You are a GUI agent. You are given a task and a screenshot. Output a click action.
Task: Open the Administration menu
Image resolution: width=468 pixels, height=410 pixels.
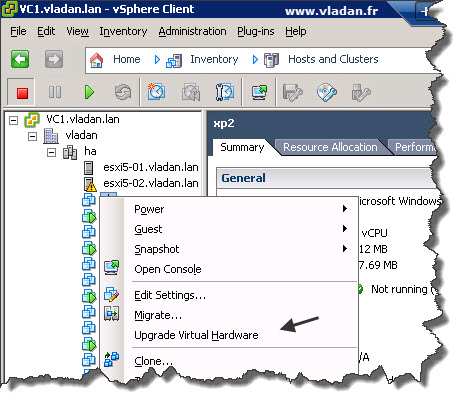[192, 31]
